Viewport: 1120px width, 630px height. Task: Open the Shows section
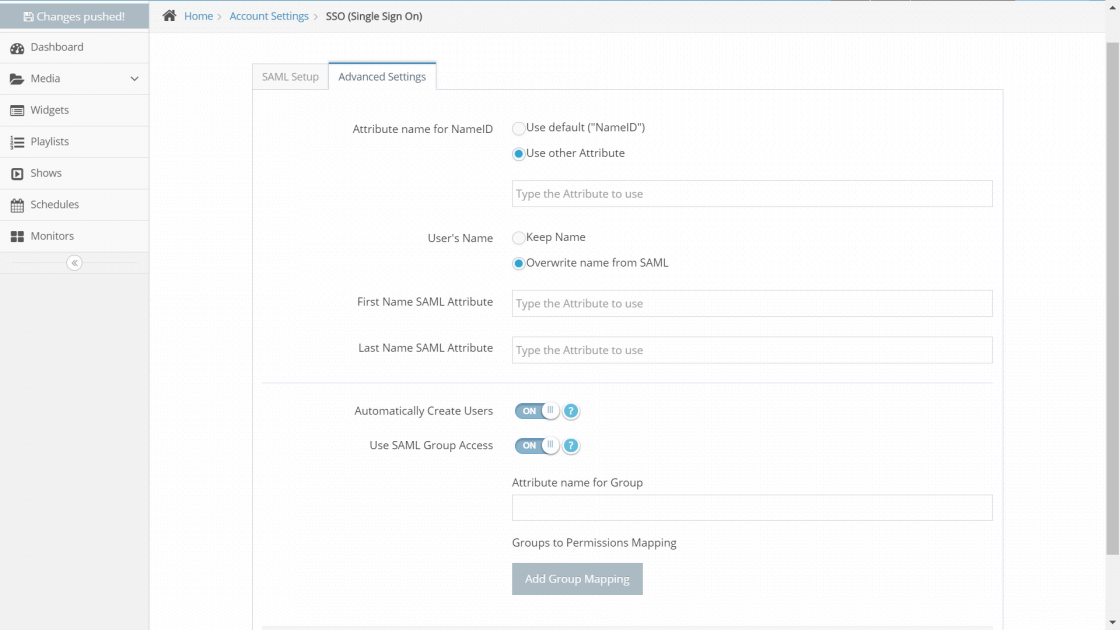pyautogui.click(x=19, y=173)
